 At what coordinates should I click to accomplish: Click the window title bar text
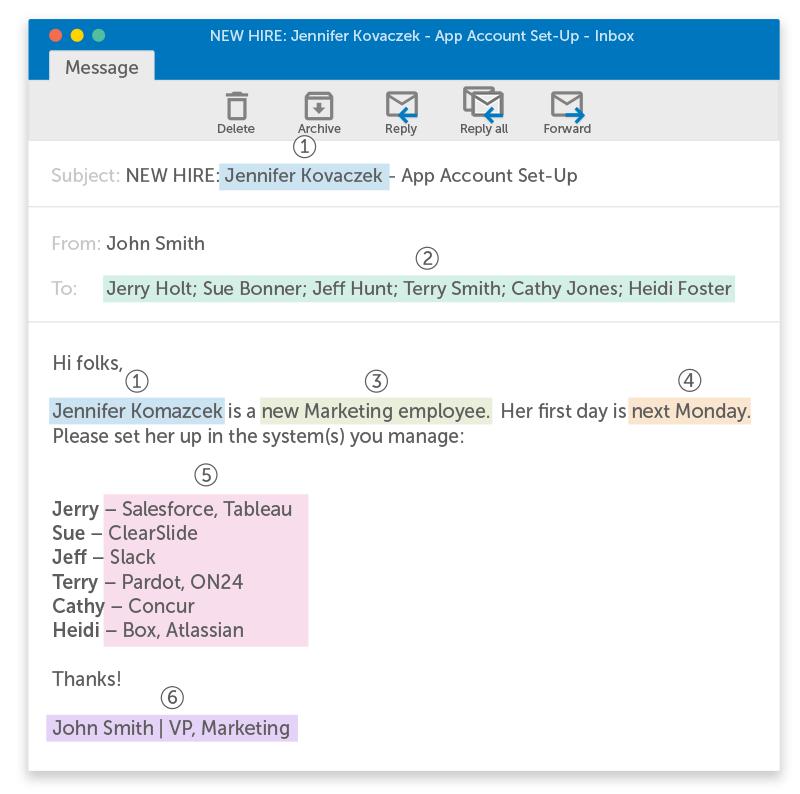(x=421, y=35)
